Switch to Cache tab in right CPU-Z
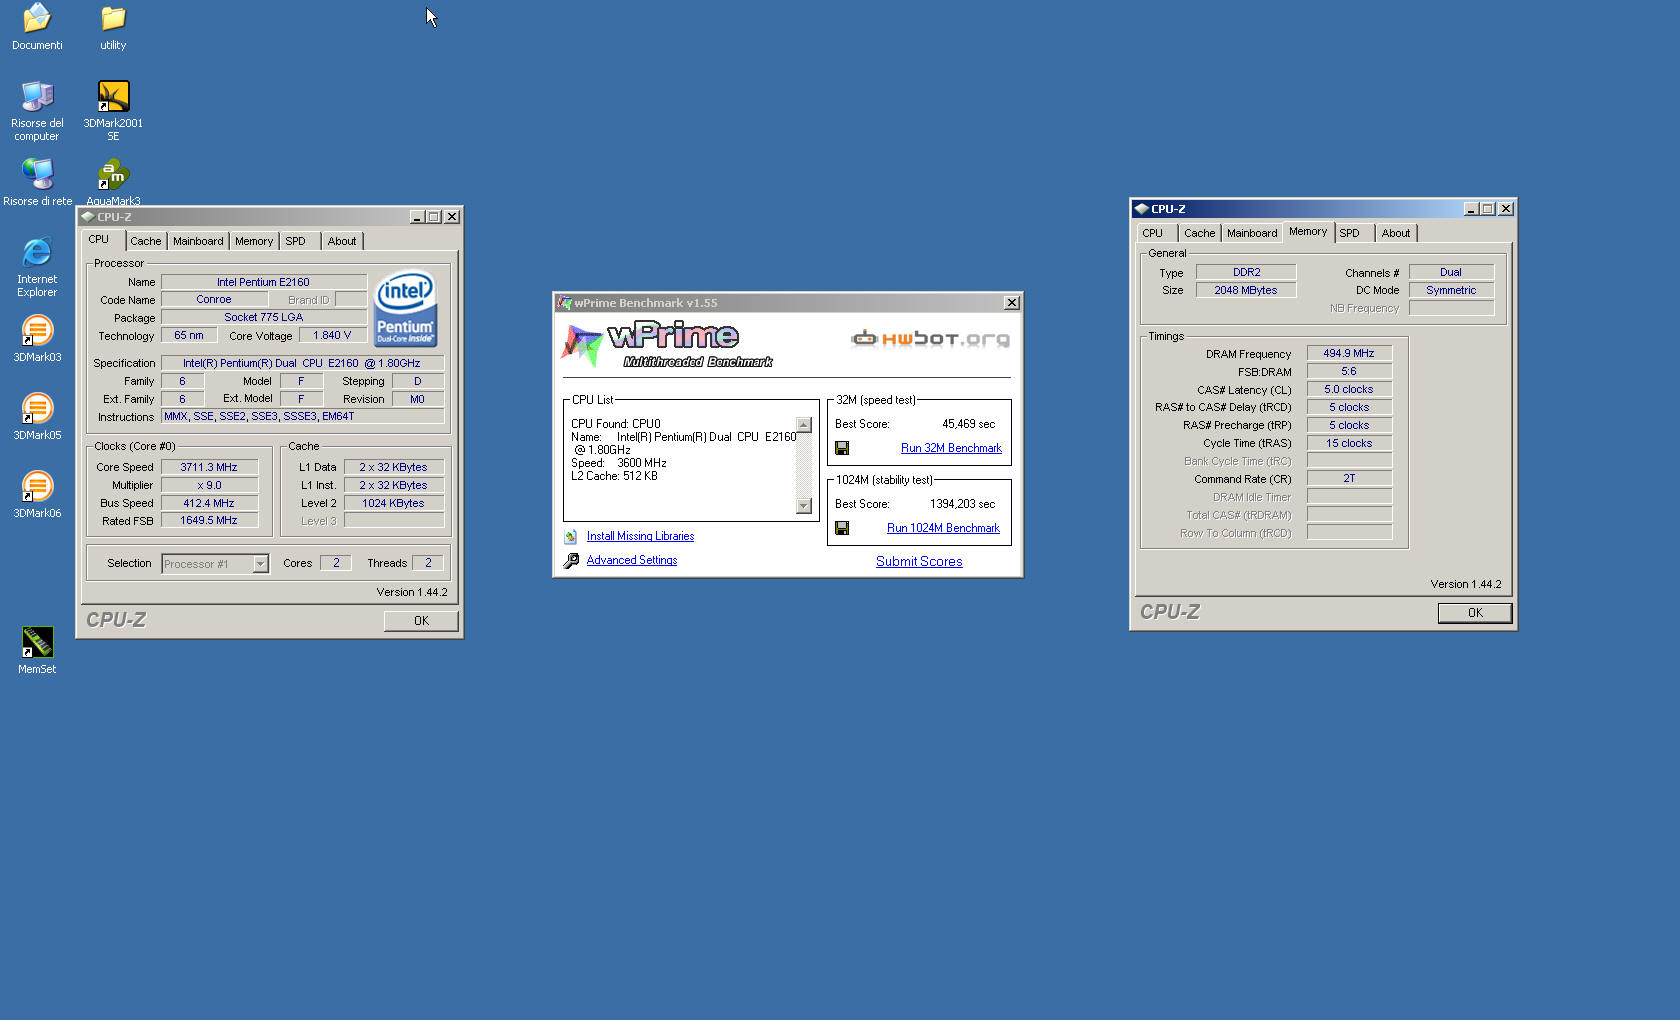The width and height of the screenshot is (1680, 1020). click(1200, 233)
